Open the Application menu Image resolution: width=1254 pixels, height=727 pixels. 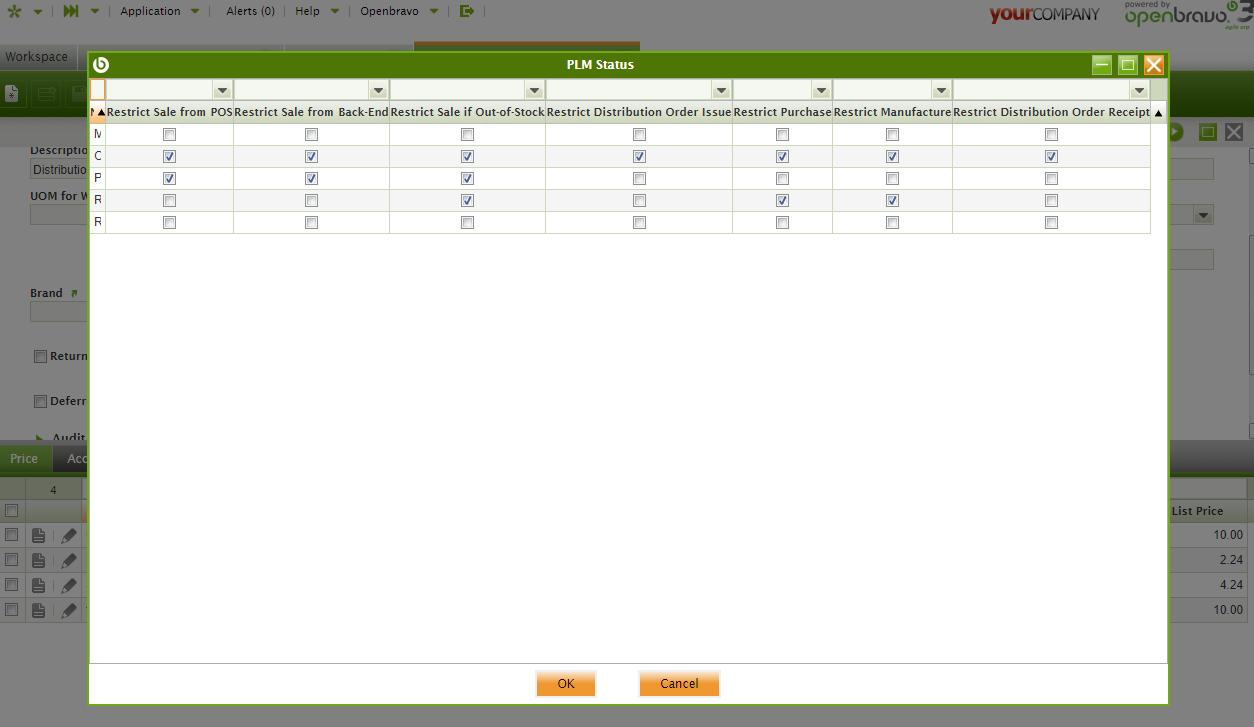pyautogui.click(x=150, y=12)
